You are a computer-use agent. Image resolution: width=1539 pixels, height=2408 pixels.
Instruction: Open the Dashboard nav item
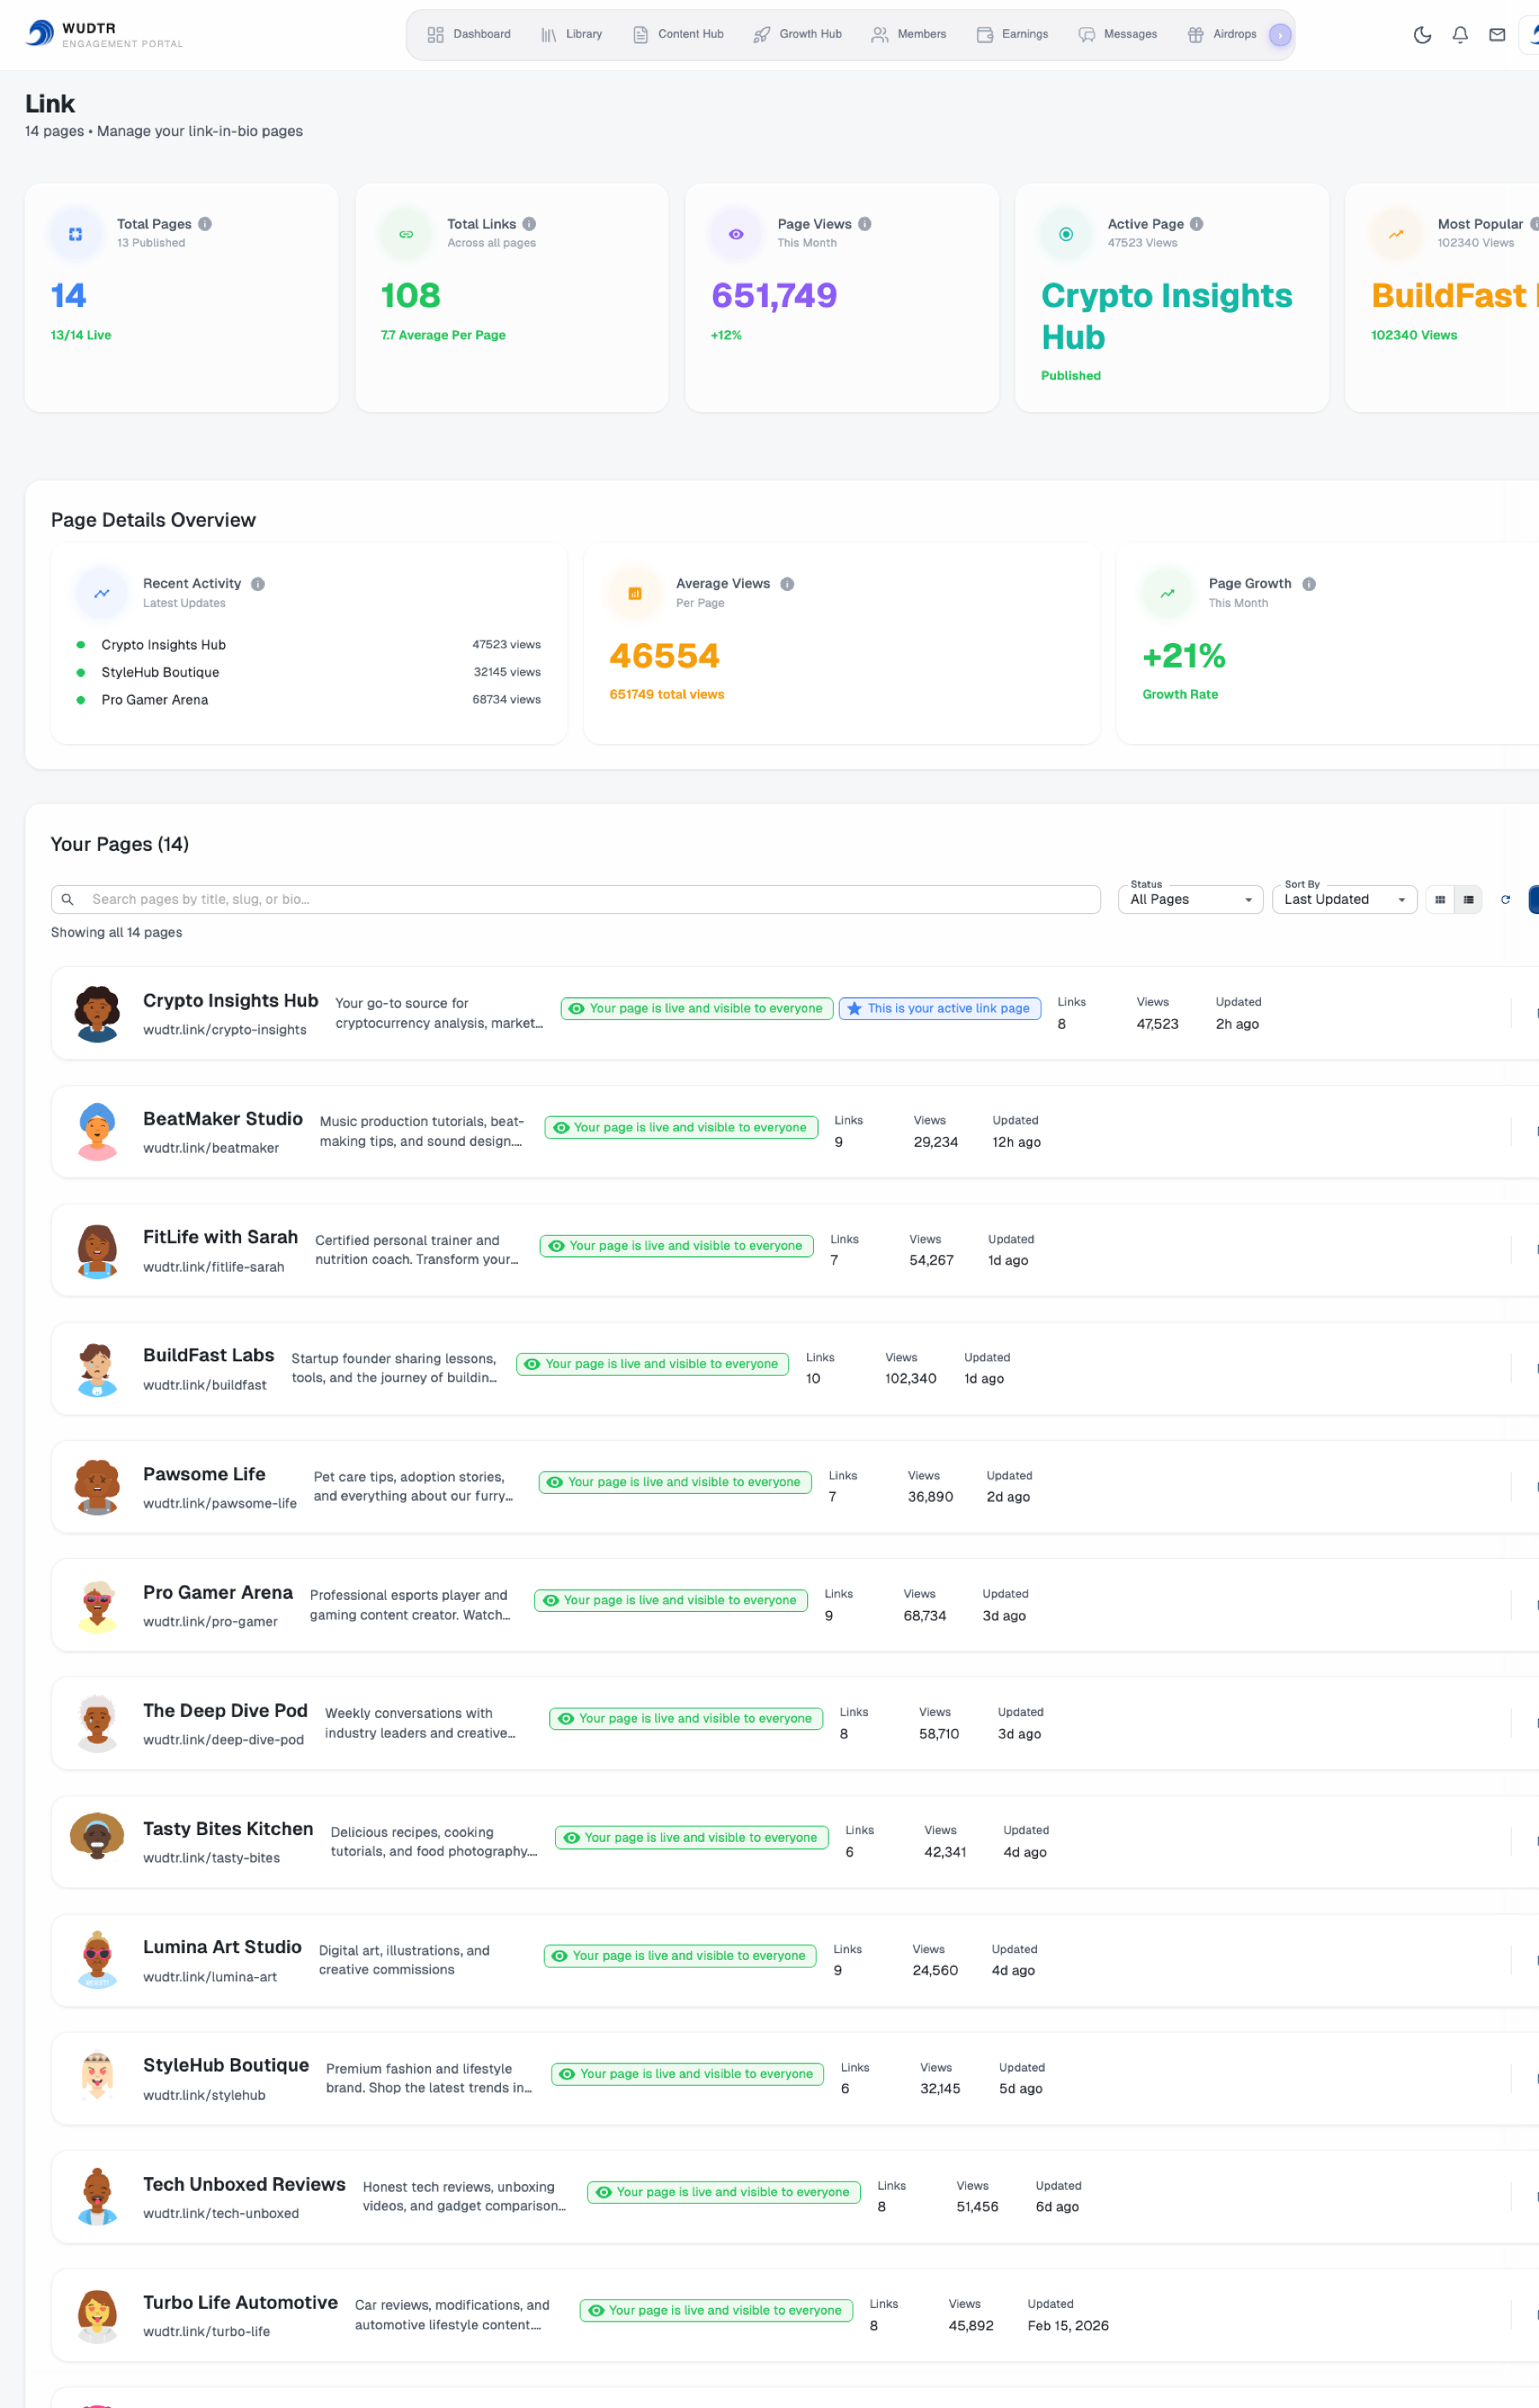click(x=469, y=34)
